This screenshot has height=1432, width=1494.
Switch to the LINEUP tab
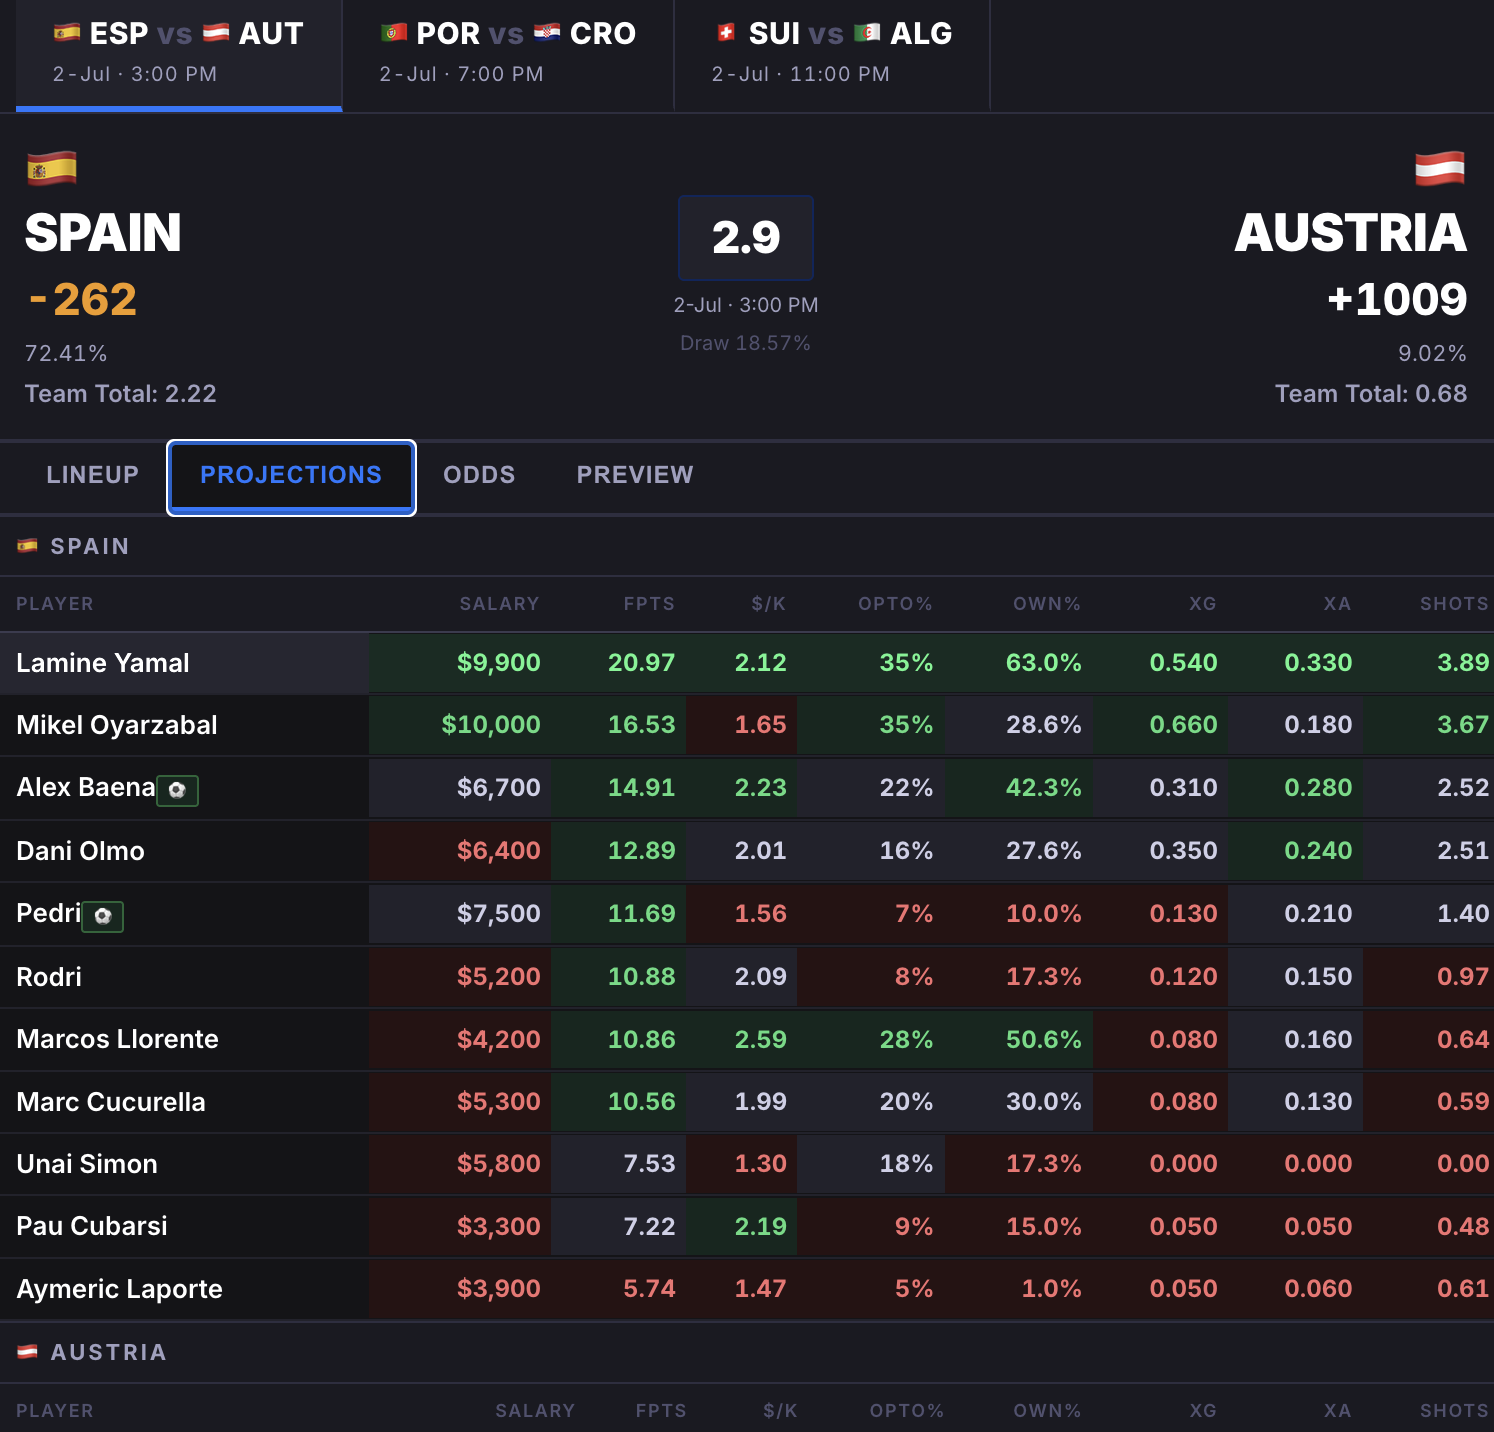pos(93,475)
